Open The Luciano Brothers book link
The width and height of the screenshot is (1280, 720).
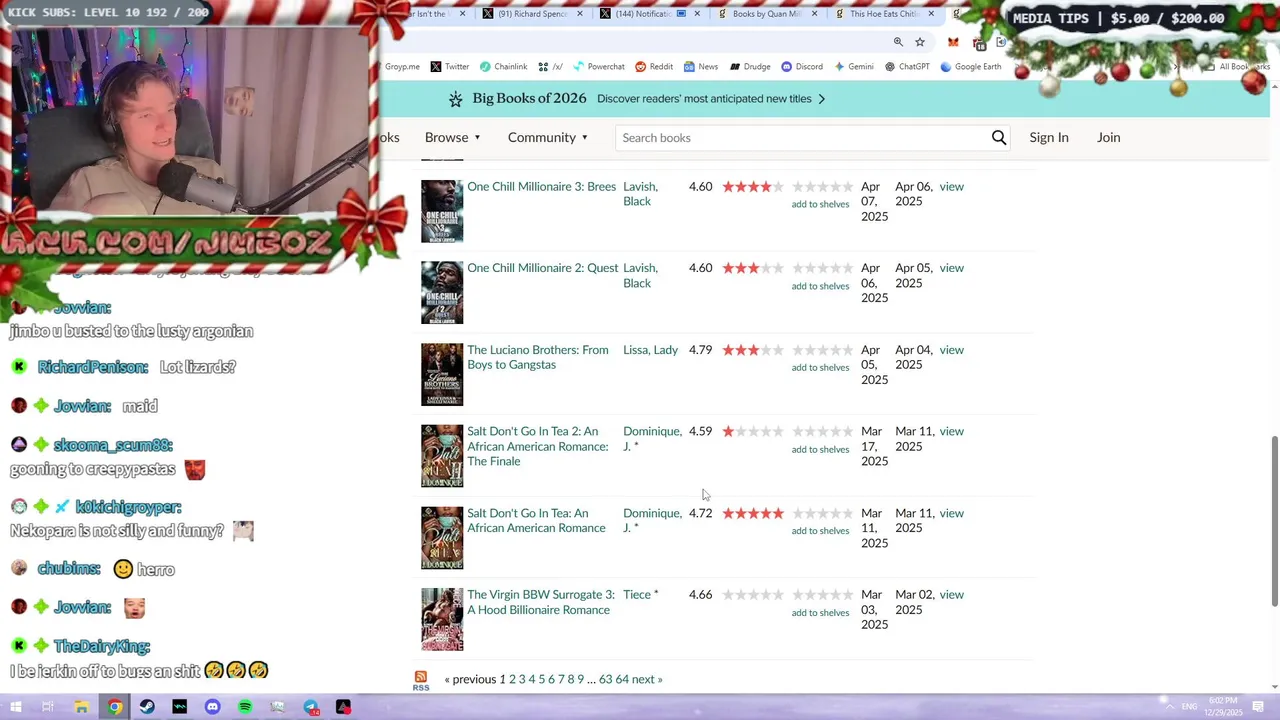(x=537, y=357)
